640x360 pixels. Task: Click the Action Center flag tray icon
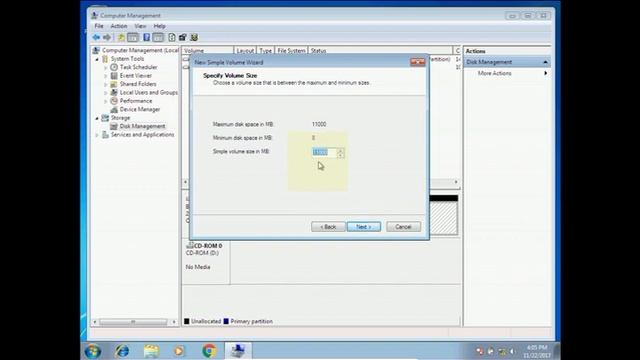[x=491, y=351]
